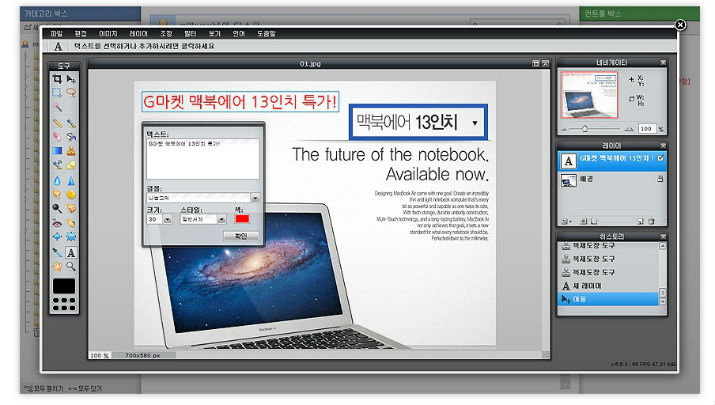The height and width of the screenshot is (405, 715).
Task: Select the Clone Stamp tool
Action: pos(71,151)
